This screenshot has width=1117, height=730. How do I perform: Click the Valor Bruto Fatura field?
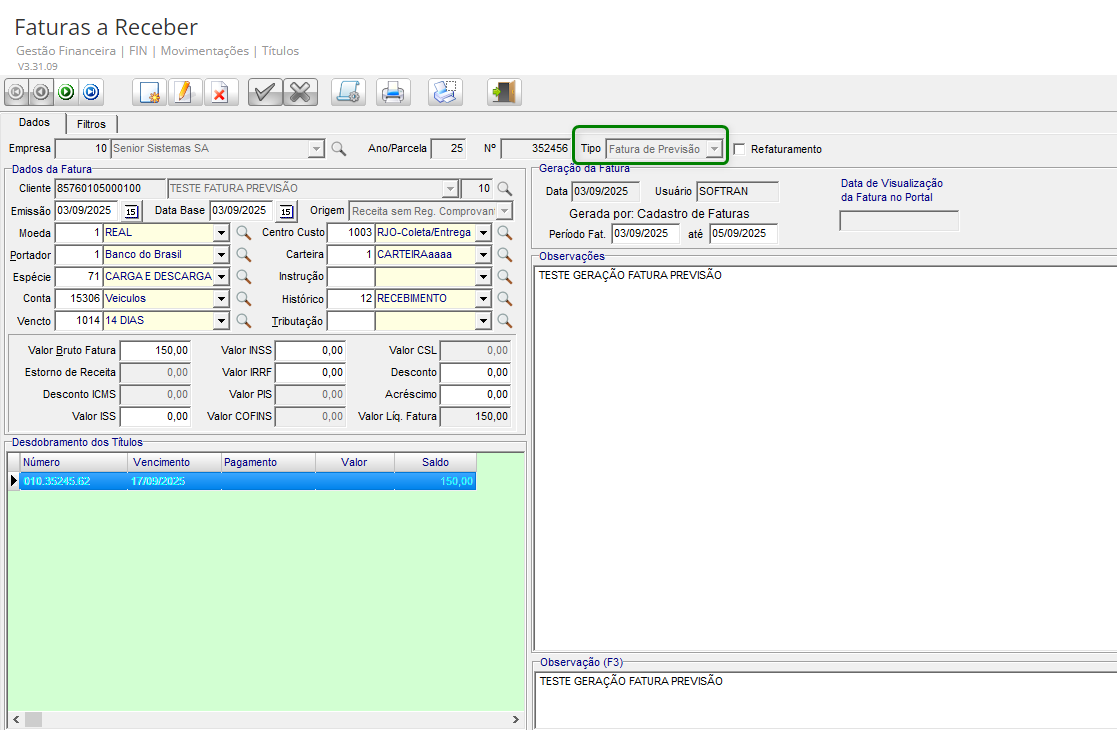click(x=155, y=351)
